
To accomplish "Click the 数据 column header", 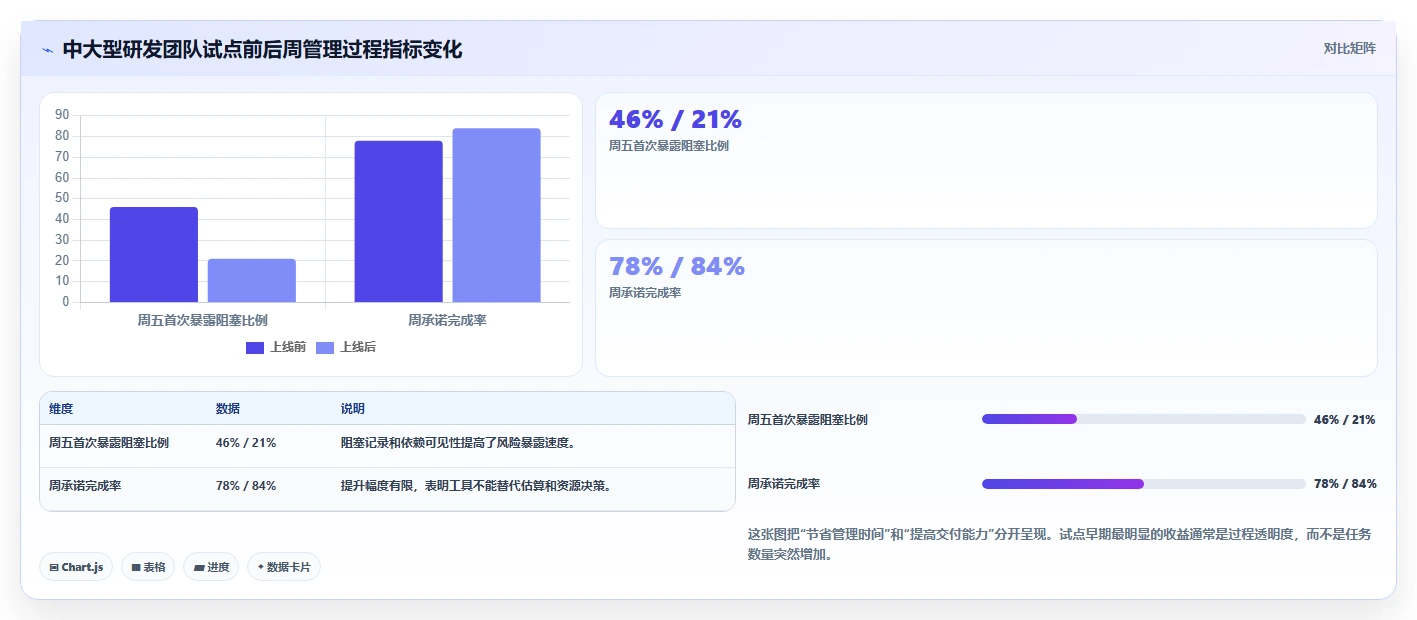I will click(x=228, y=409).
